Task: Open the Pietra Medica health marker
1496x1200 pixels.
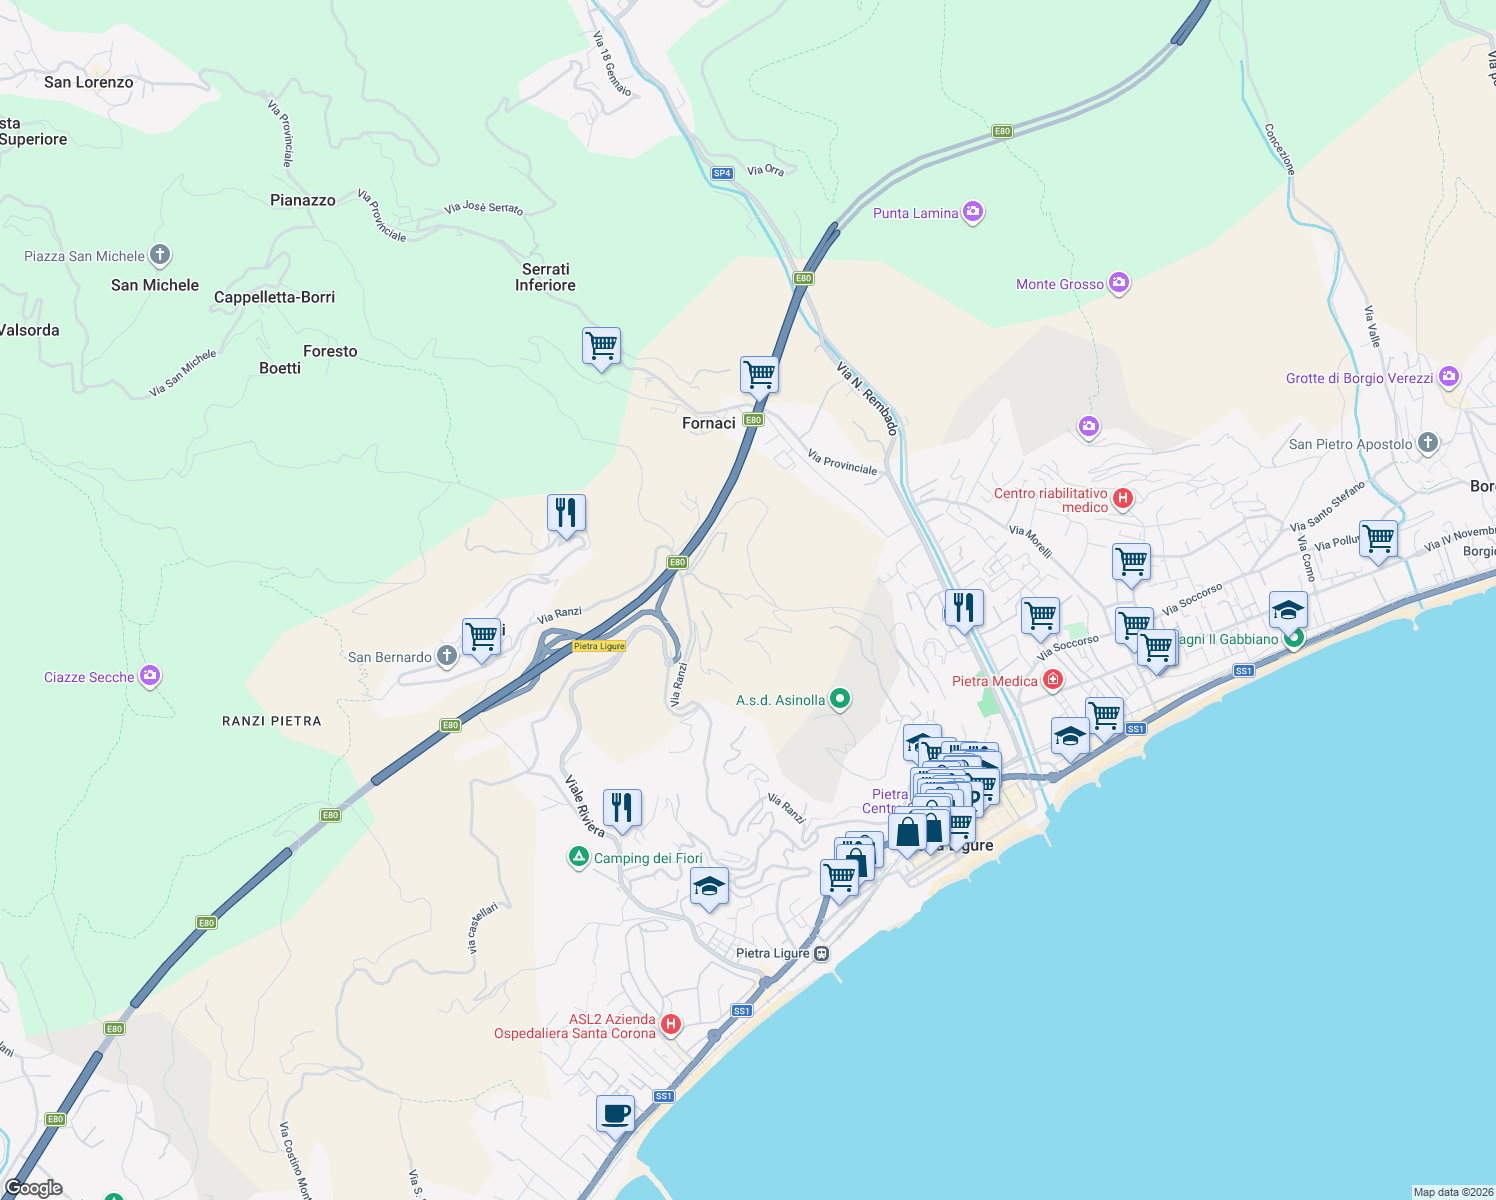Action: [1052, 679]
